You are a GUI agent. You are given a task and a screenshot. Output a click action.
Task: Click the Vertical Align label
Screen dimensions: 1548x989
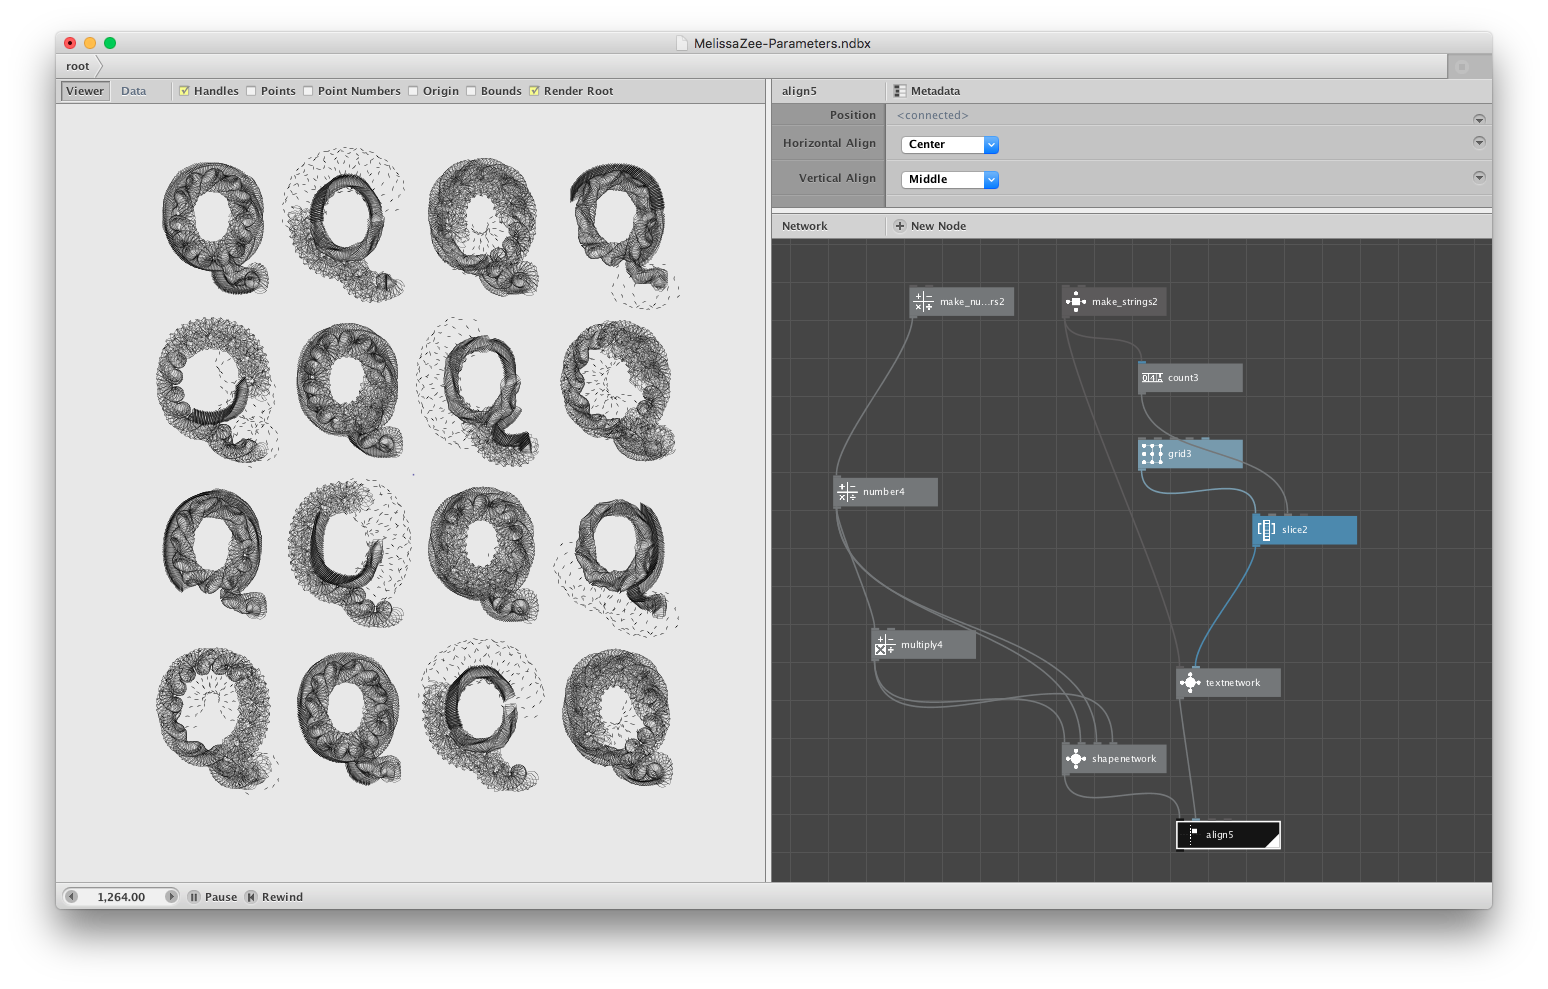pyautogui.click(x=837, y=178)
